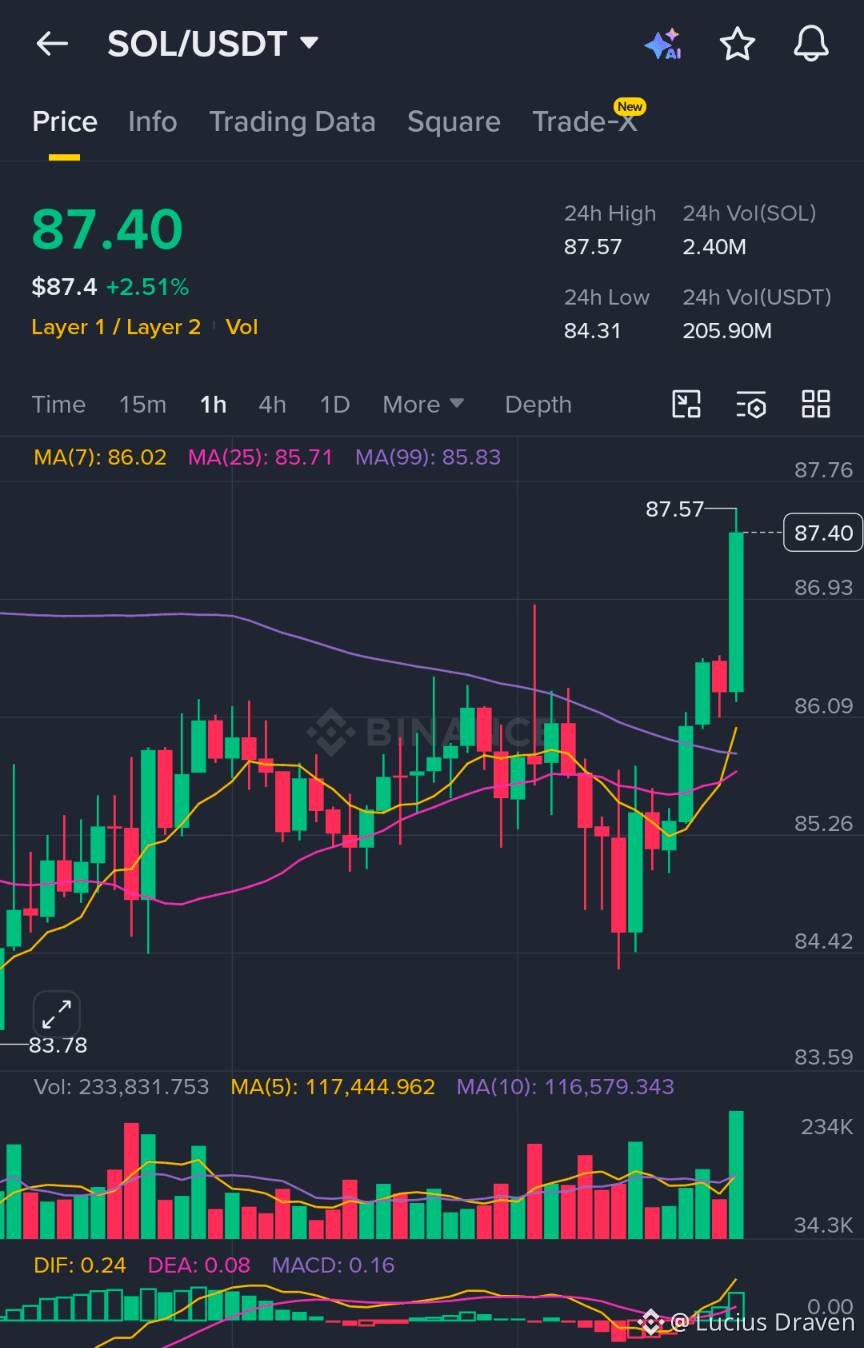Open the Trade-X tab
The image size is (864, 1348).
585,122
